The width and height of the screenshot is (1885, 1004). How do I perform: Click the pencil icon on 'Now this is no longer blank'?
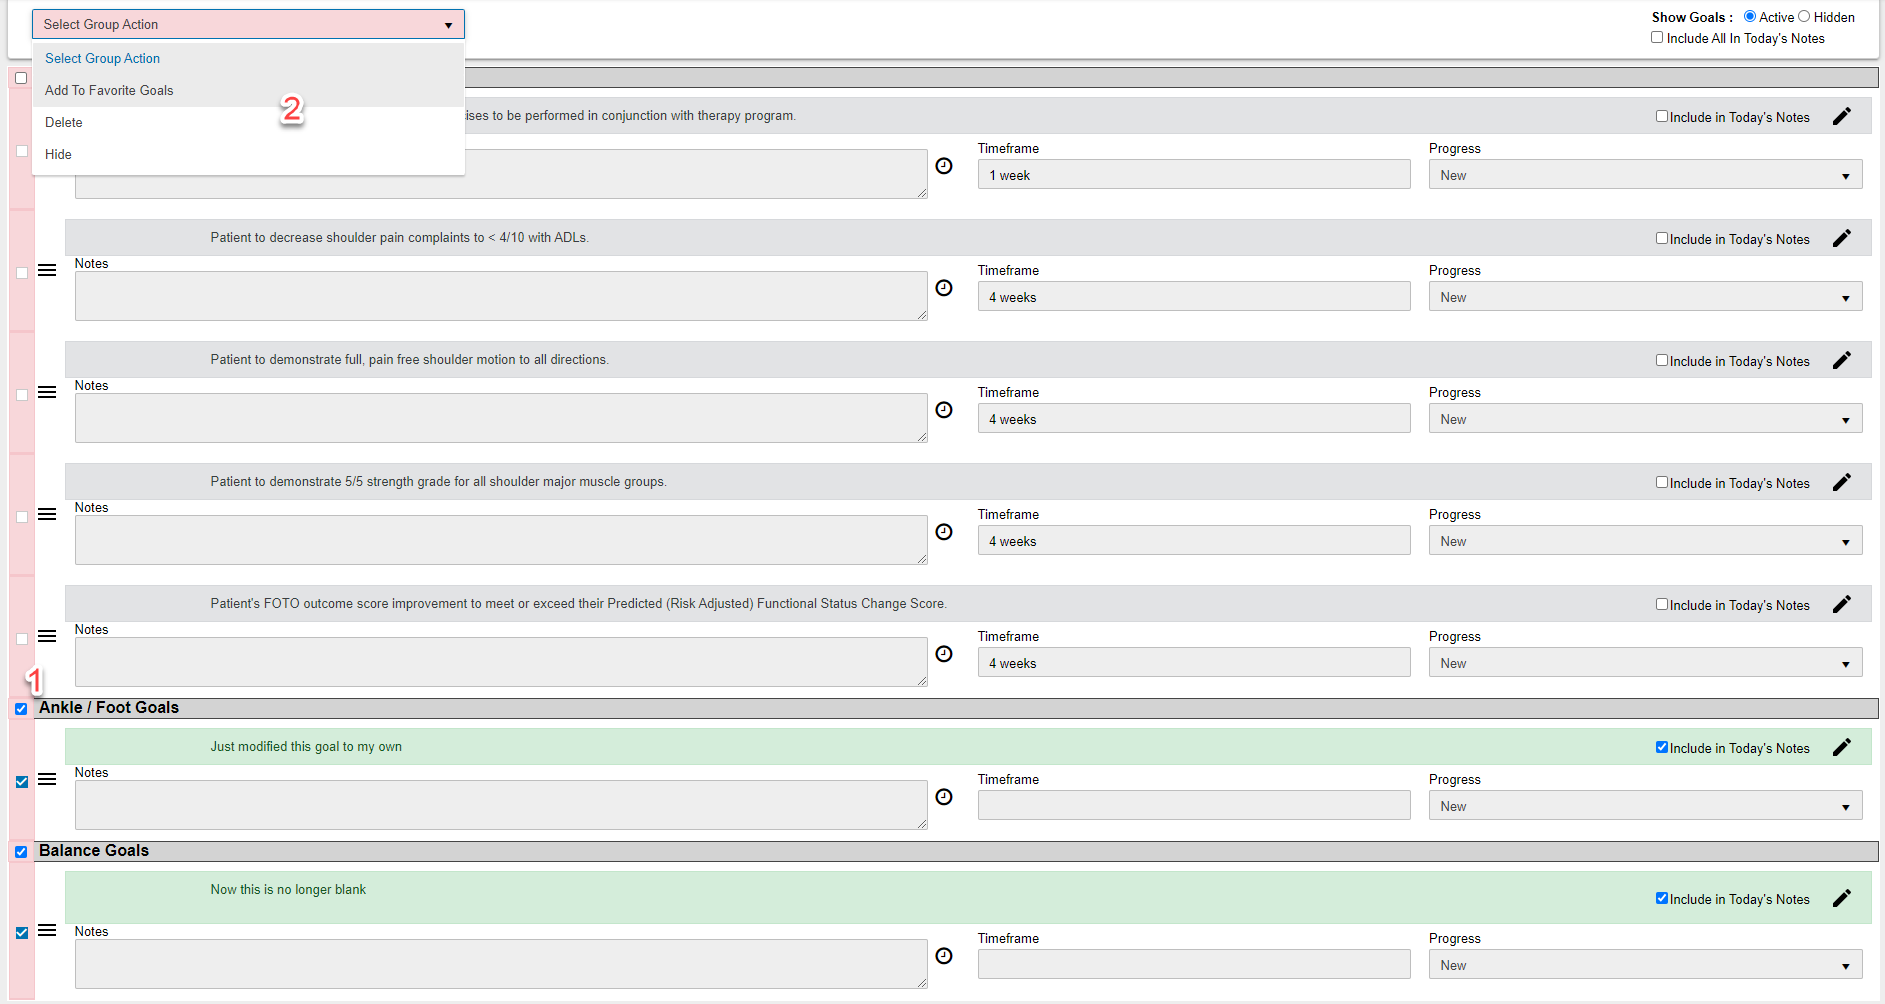(1841, 898)
